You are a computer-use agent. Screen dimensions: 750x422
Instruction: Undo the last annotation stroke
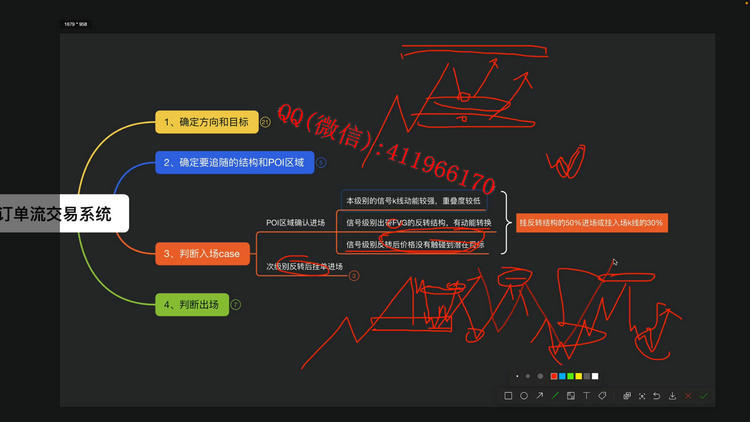coord(657,396)
